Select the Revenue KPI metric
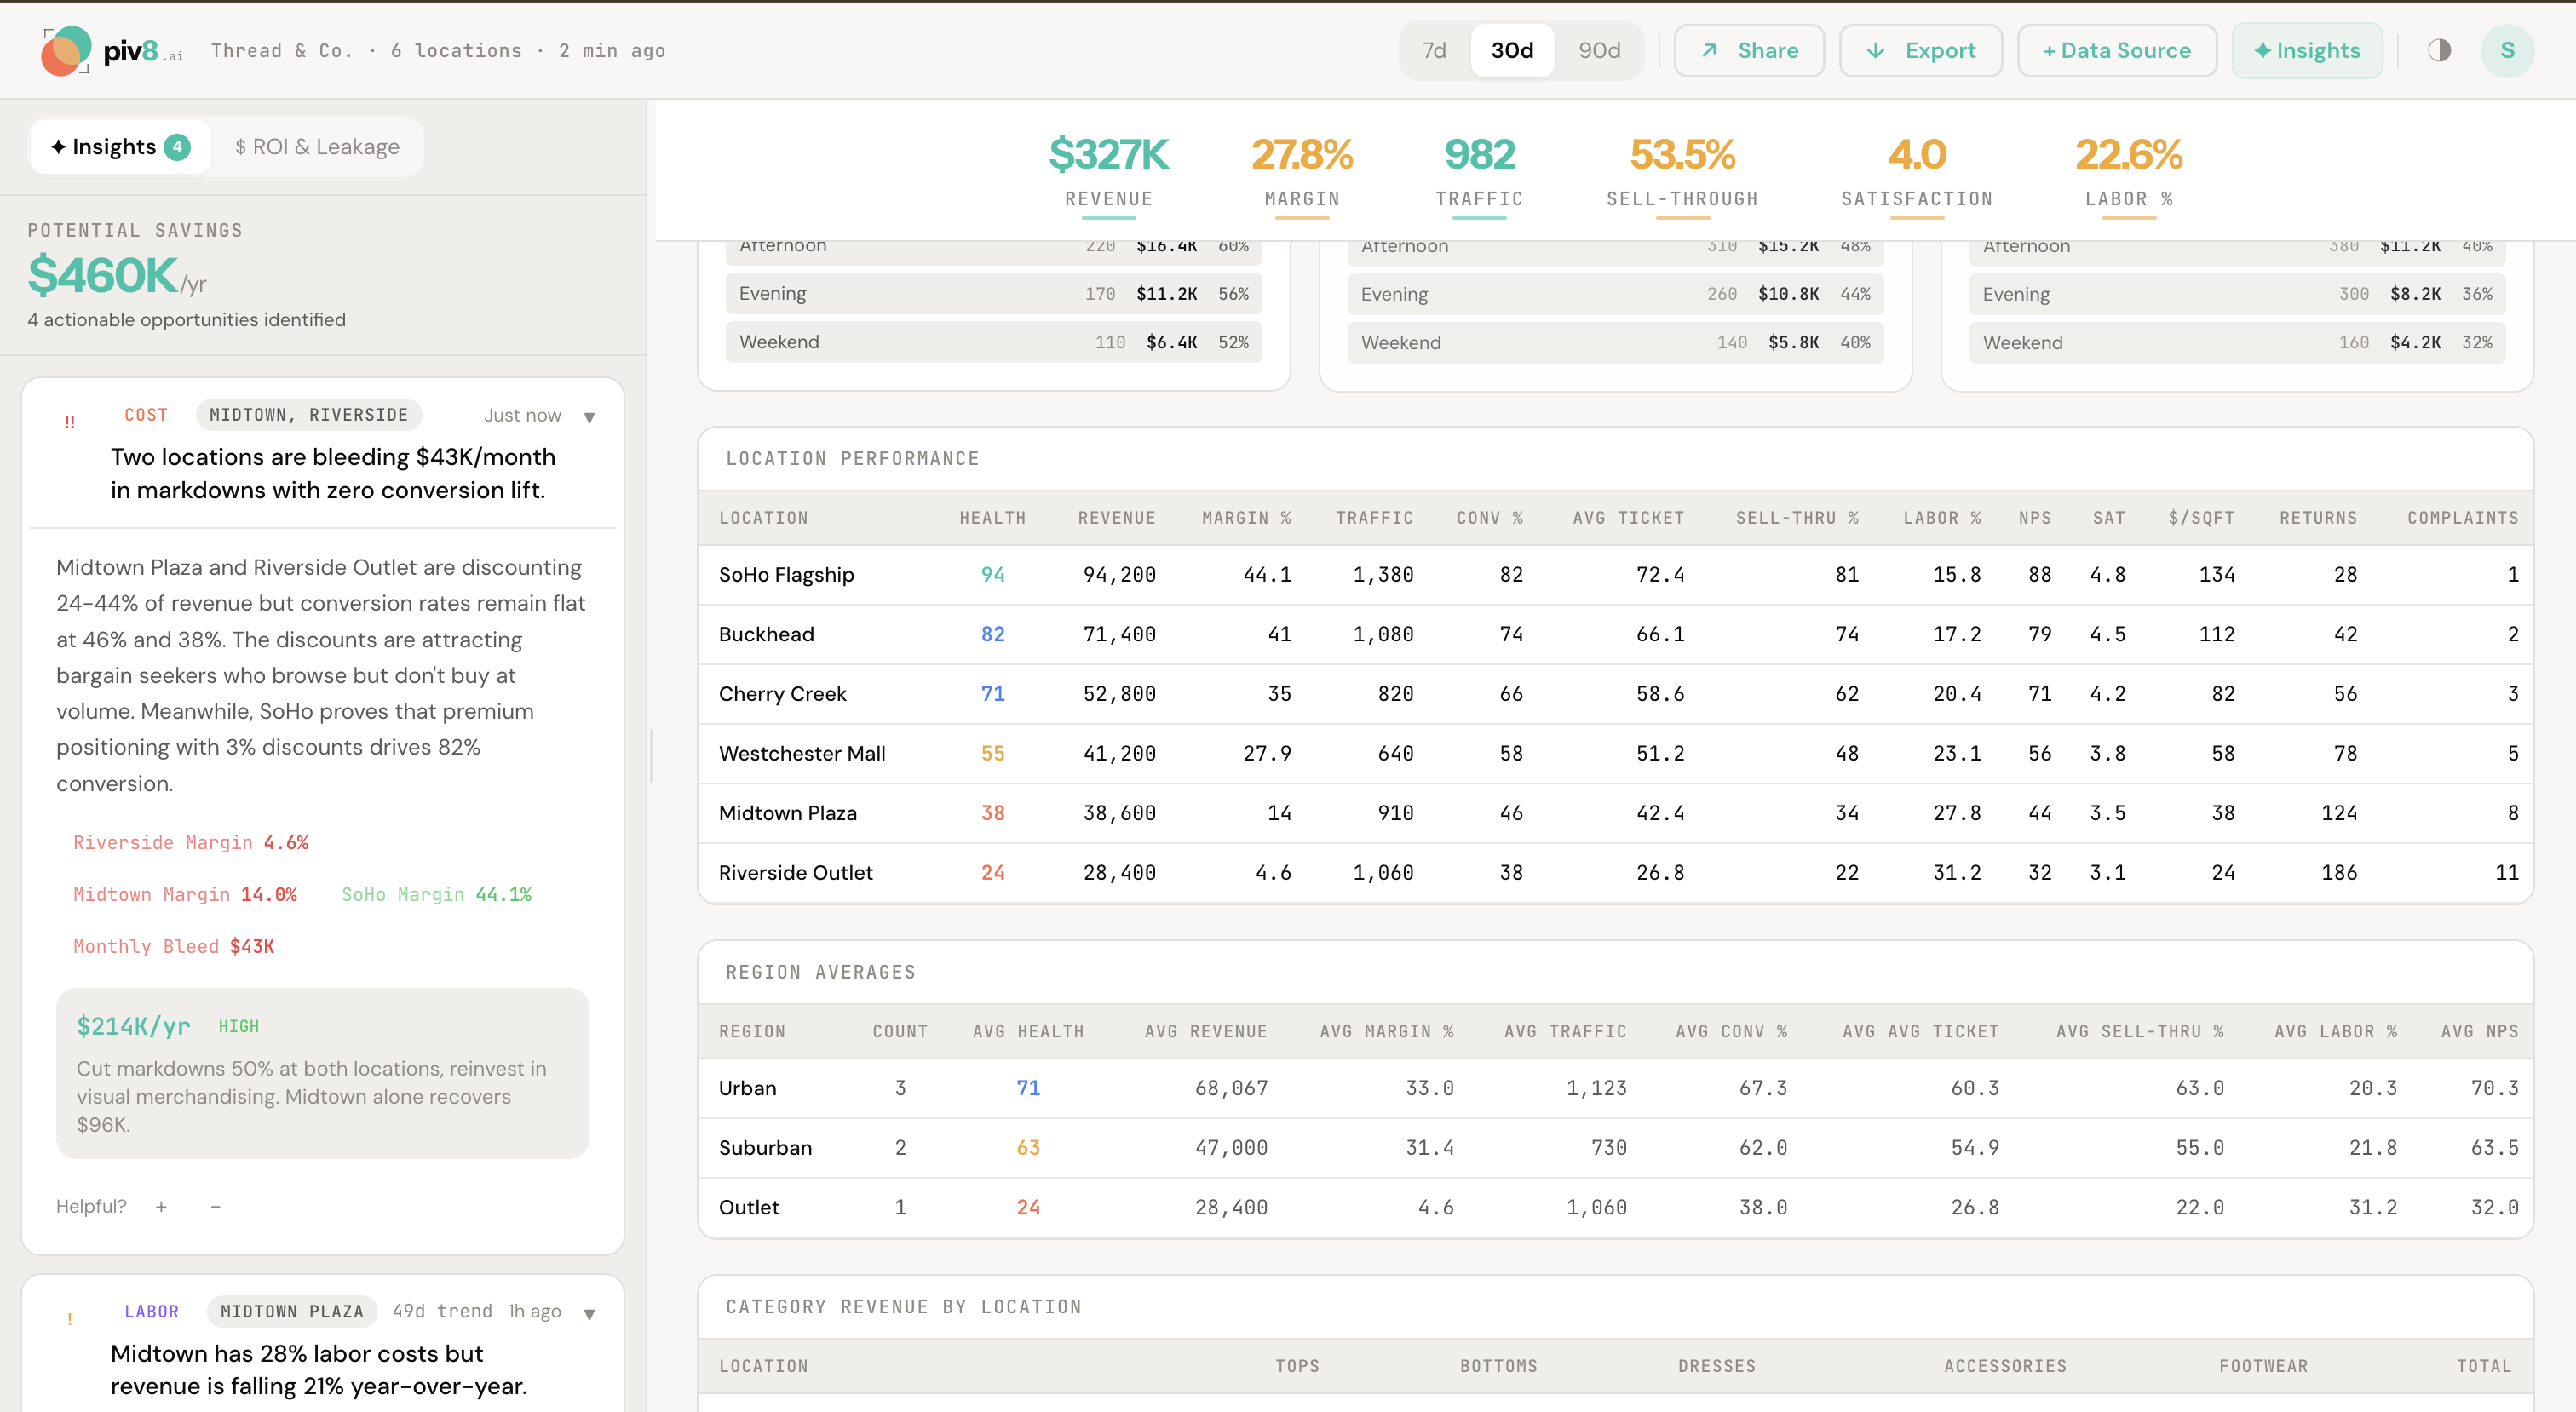2576x1412 pixels. [x=1108, y=170]
